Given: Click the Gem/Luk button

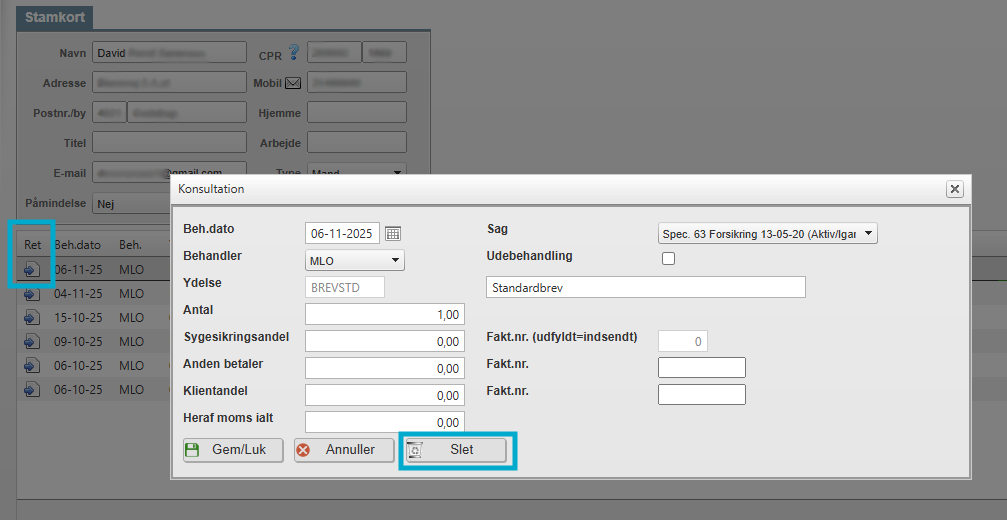Looking at the screenshot, I should pyautogui.click(x=233, y=450).
